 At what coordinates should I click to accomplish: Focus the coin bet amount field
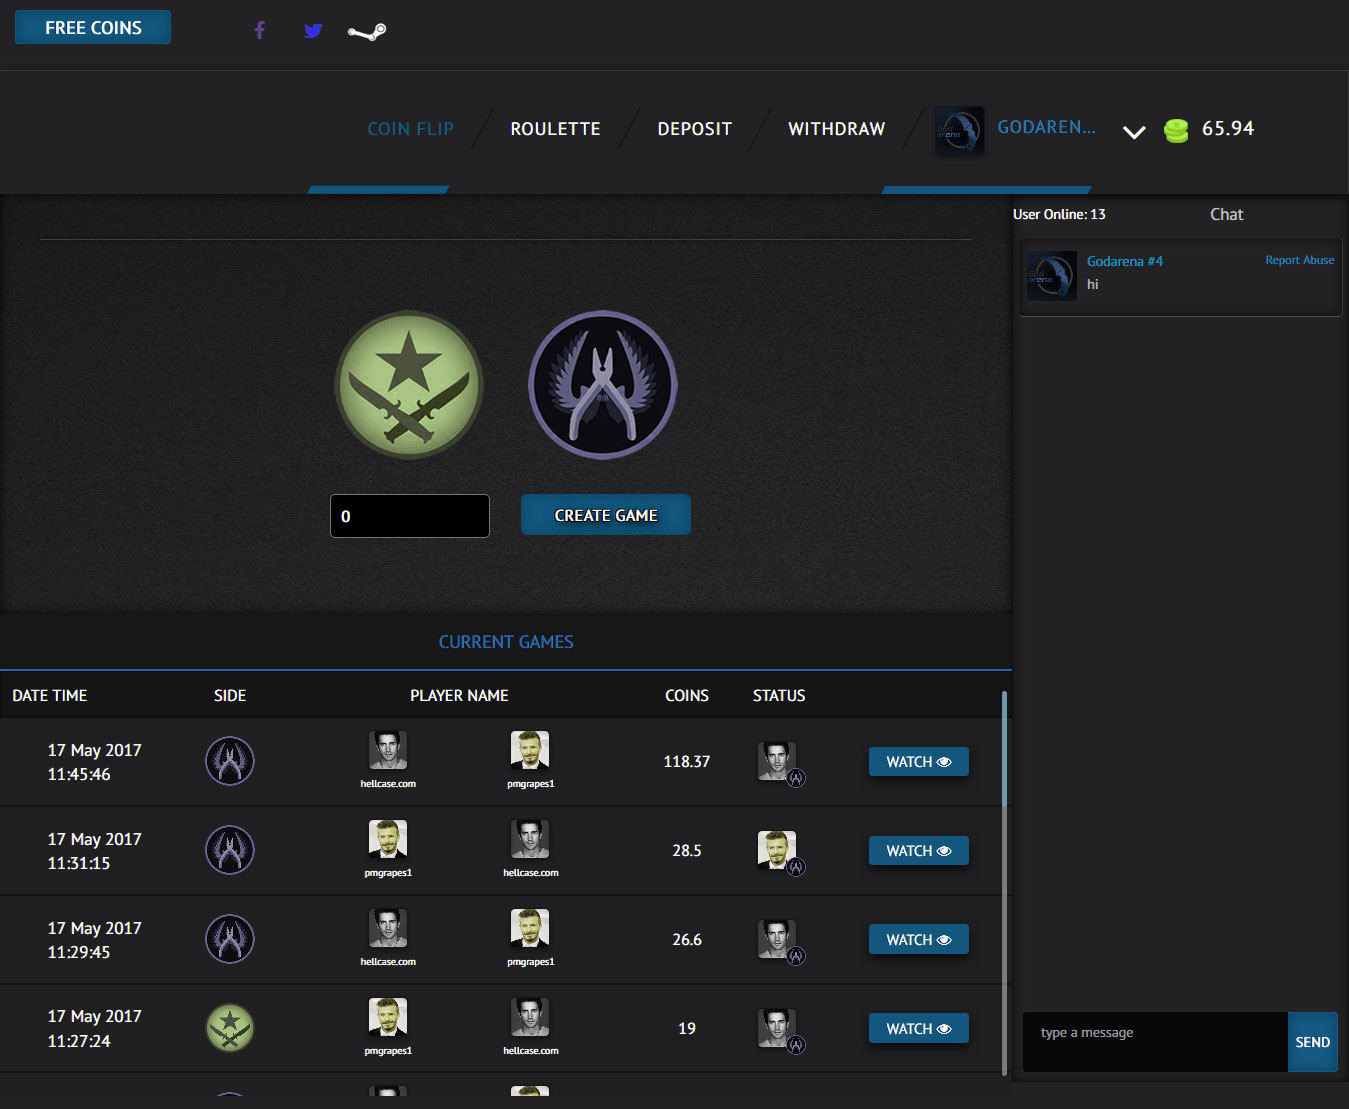(410, 516)
